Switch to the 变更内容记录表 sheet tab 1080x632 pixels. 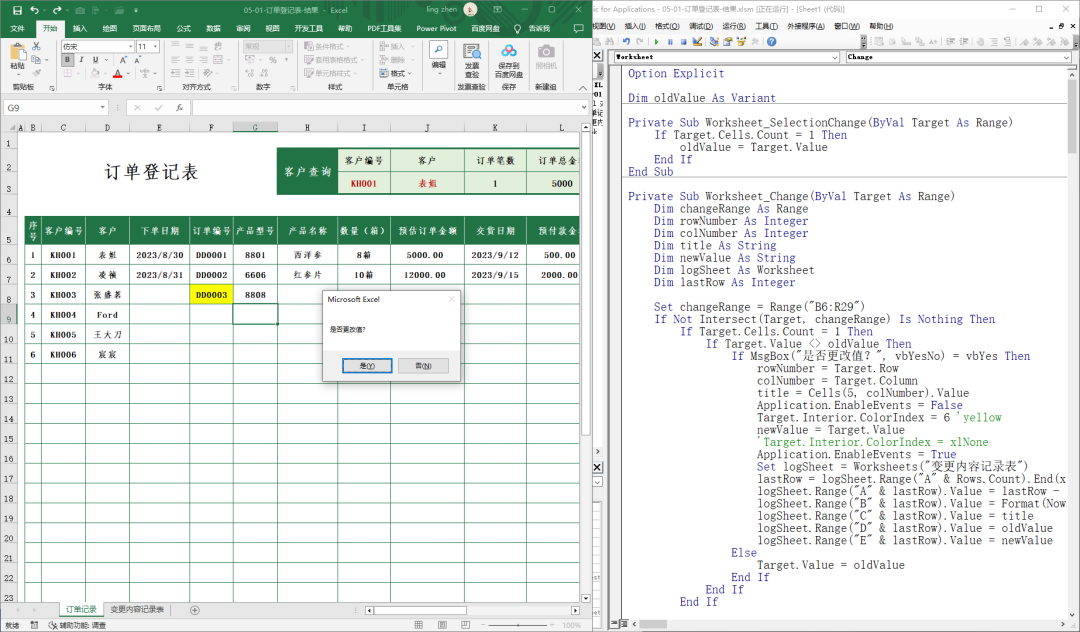(137, 609)
